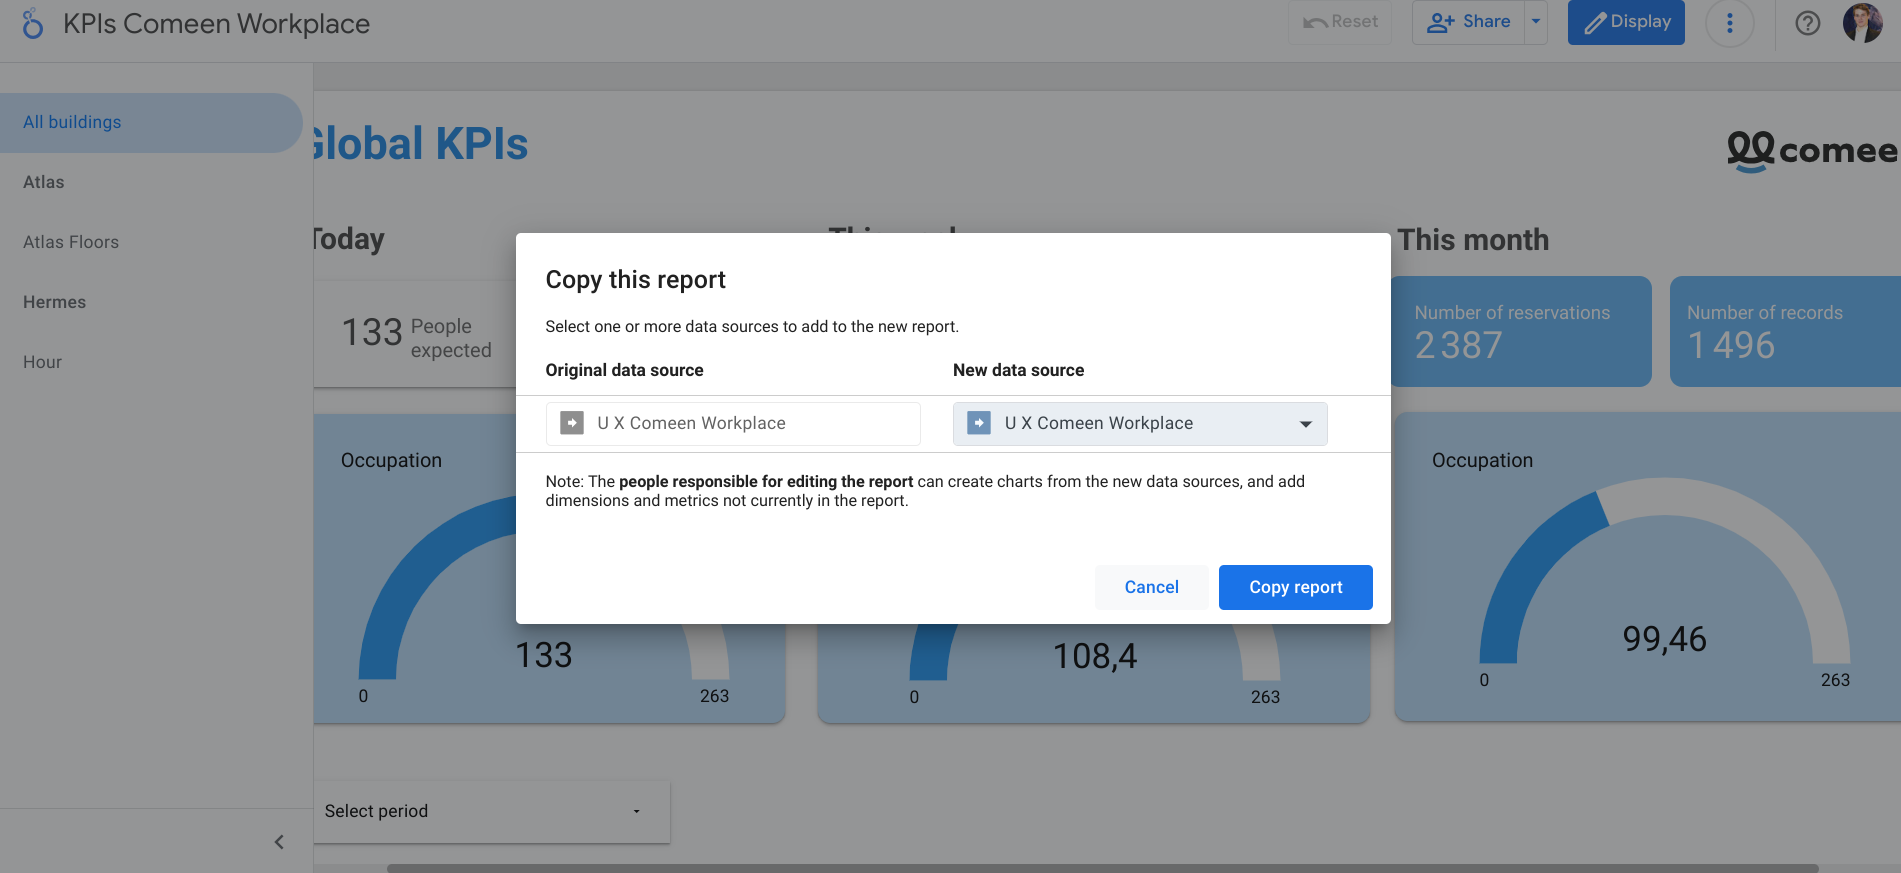Click the original data source arrow icon
The image size is (1901, 873).
tap(572, 423)
